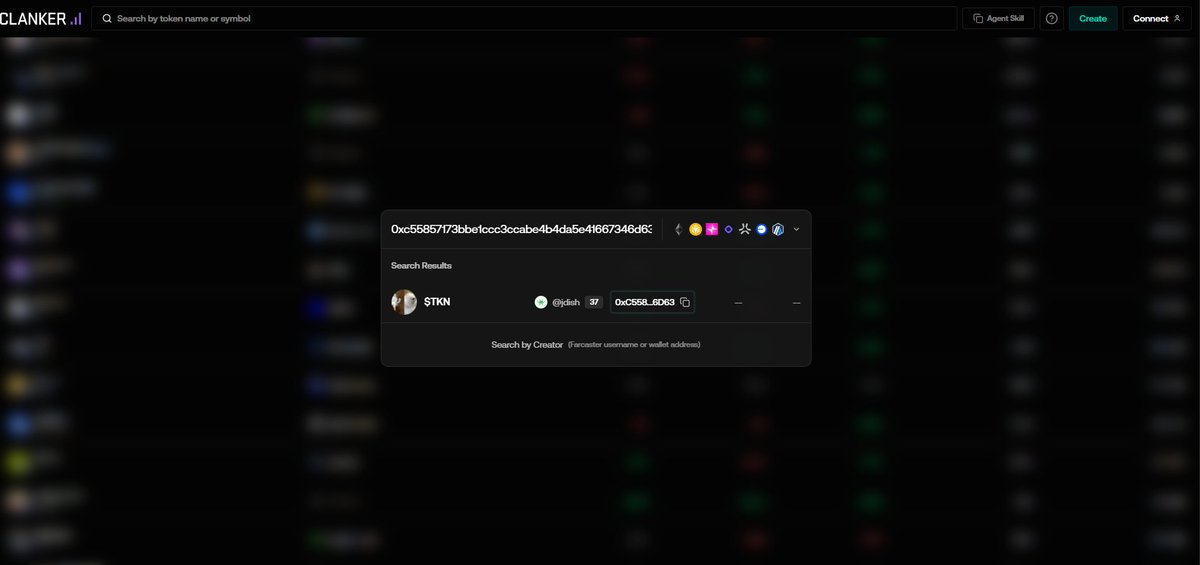Click the Search Results heading
The image size is (1200, 565).
click(x=421, y=266)
